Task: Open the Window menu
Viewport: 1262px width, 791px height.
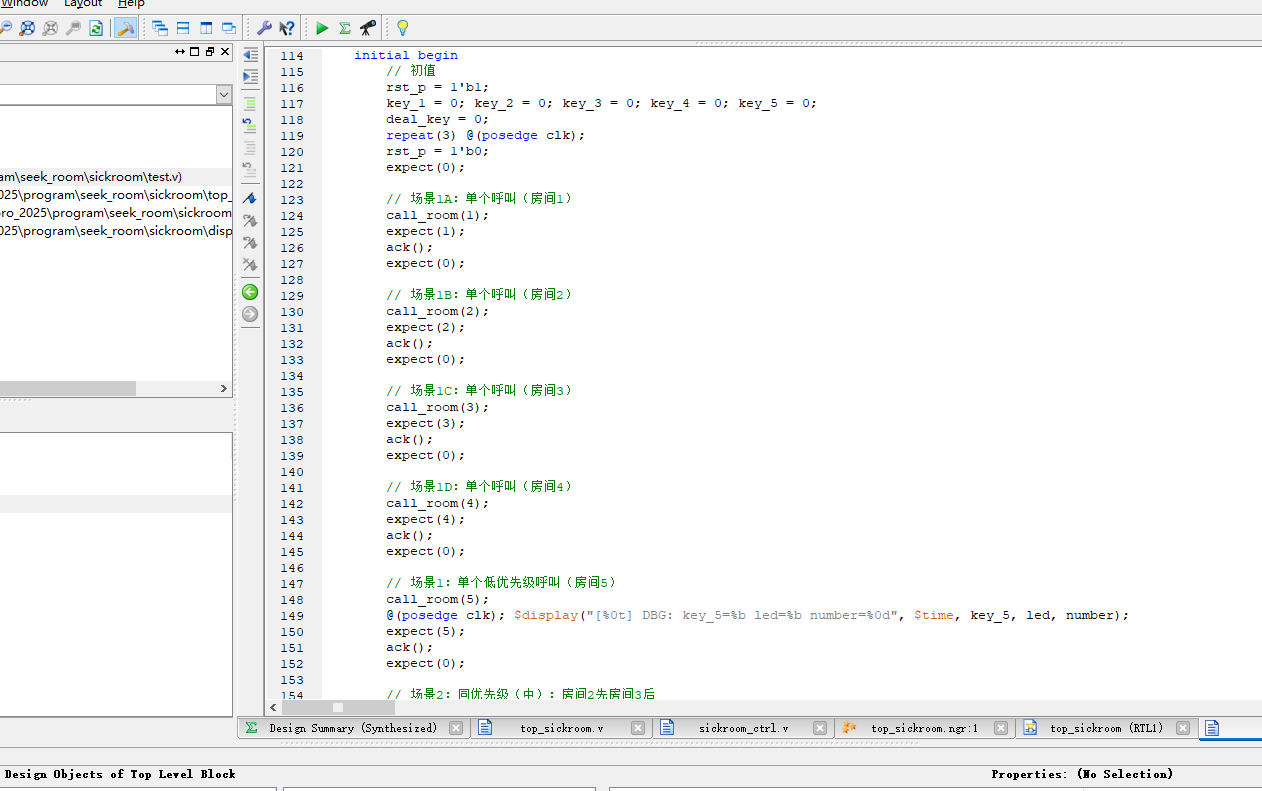Action: 24,4
